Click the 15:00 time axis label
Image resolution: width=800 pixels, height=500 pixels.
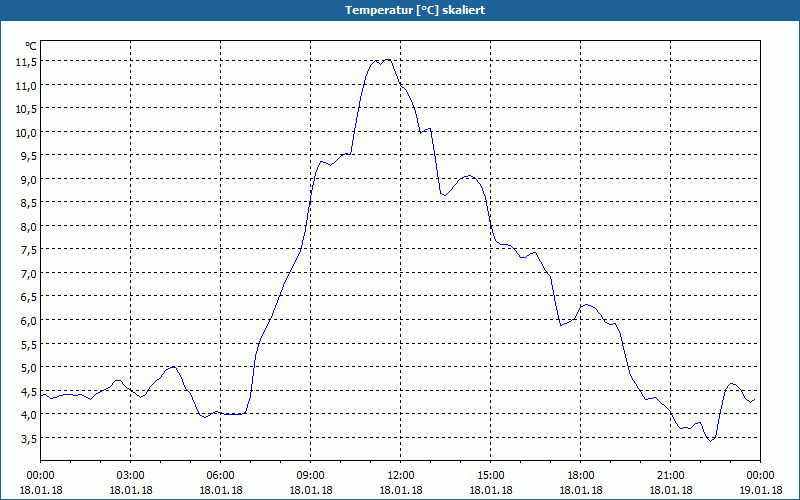pyautogui.click(x=491, y=476)
